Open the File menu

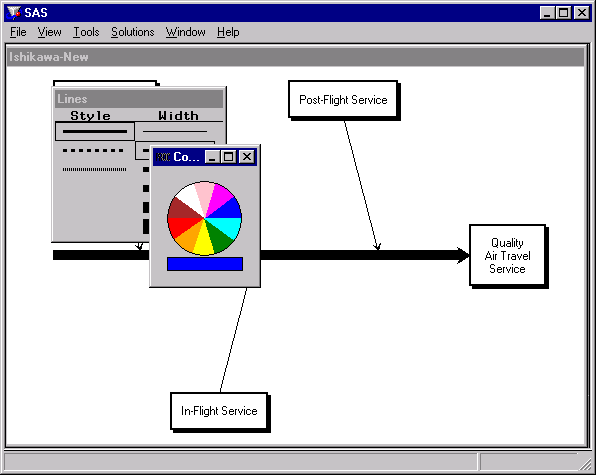point(18,32)
